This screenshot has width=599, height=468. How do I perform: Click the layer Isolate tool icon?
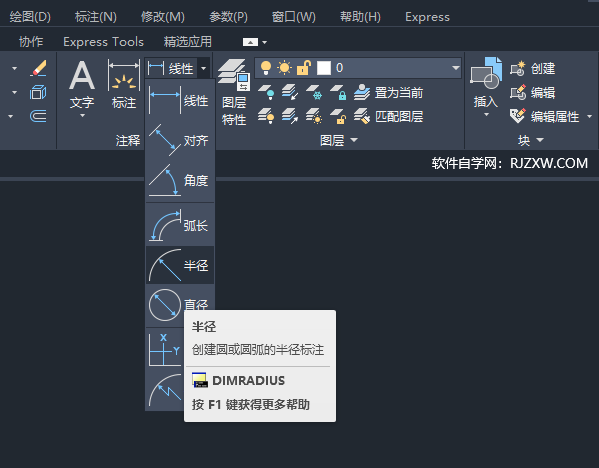[x=290, y=92]
